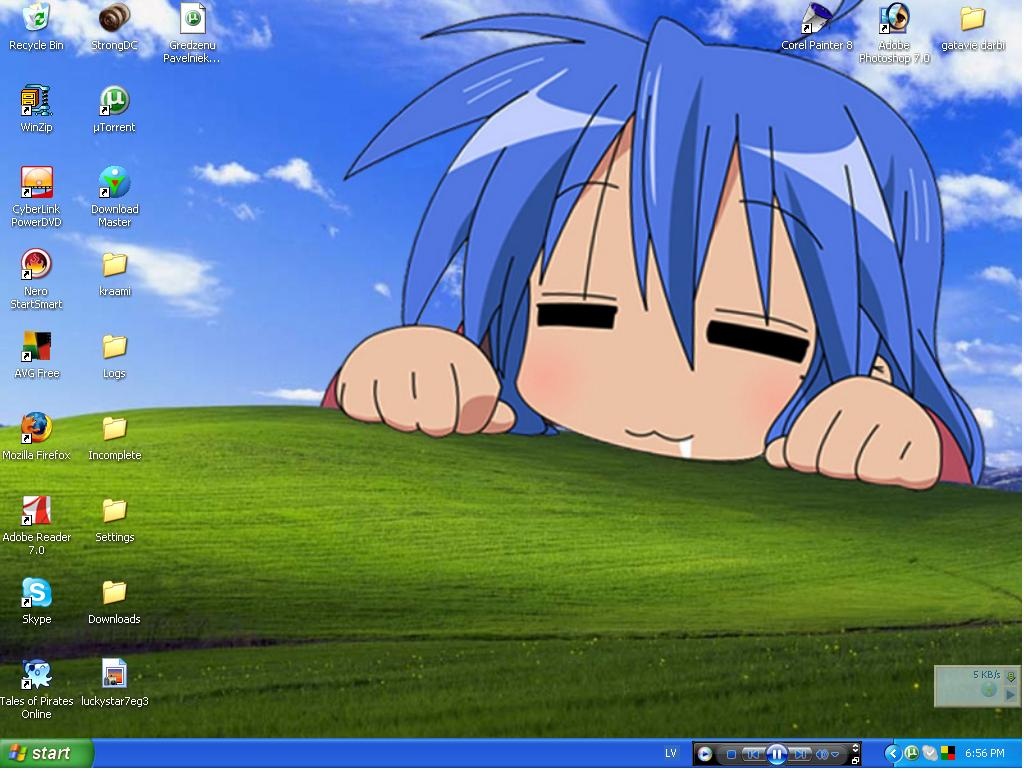Click the green download arrow in floating widget
The image size is (1024, 771).
pyautogui.click(x=1011, y=676)
